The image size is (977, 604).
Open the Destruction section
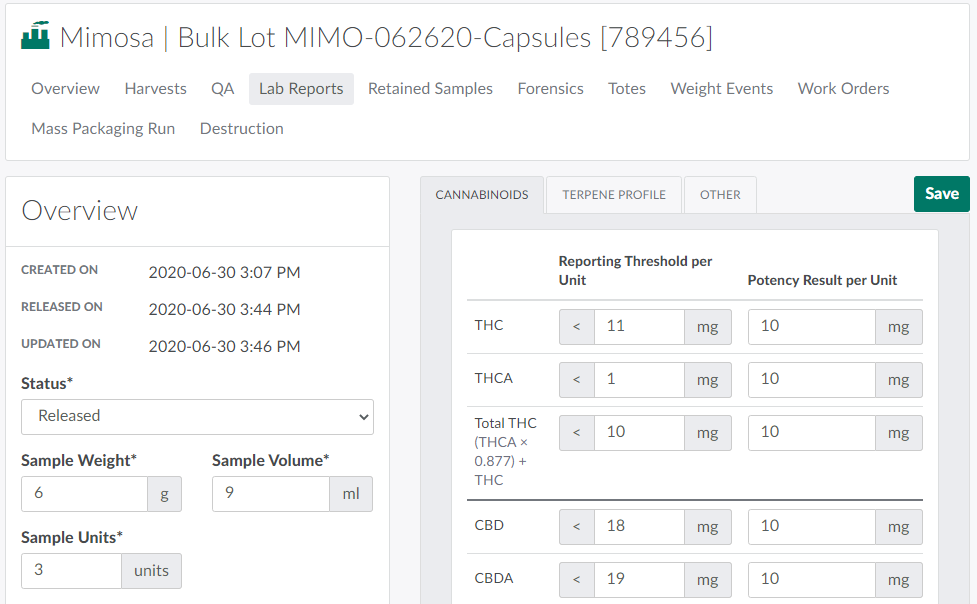coord(241,129)
